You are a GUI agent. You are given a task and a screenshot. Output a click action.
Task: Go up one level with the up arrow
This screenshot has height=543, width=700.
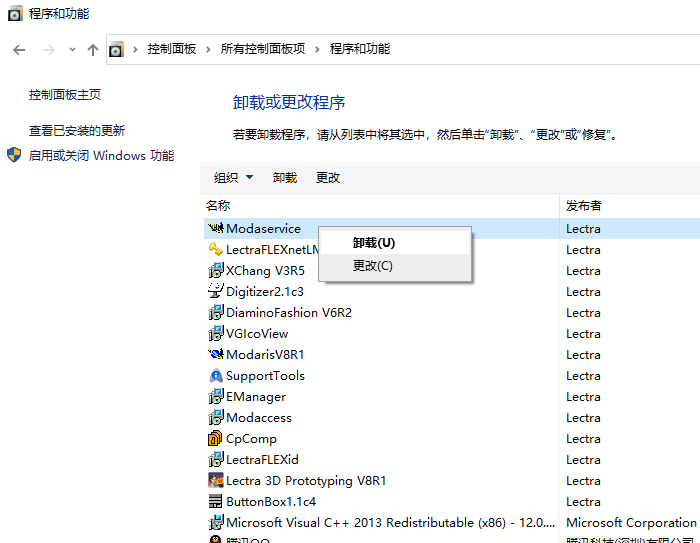93,50
